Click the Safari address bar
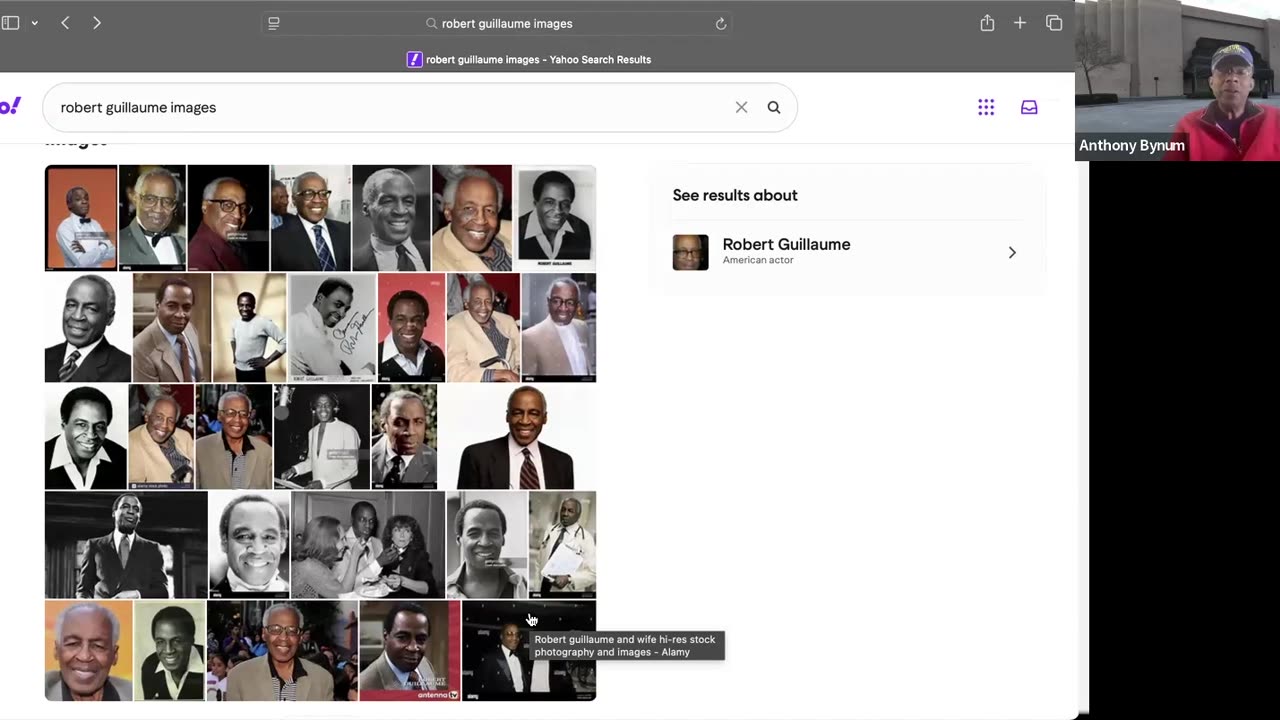This screenshot has width=1280, height=720. (x=500, y=23)
